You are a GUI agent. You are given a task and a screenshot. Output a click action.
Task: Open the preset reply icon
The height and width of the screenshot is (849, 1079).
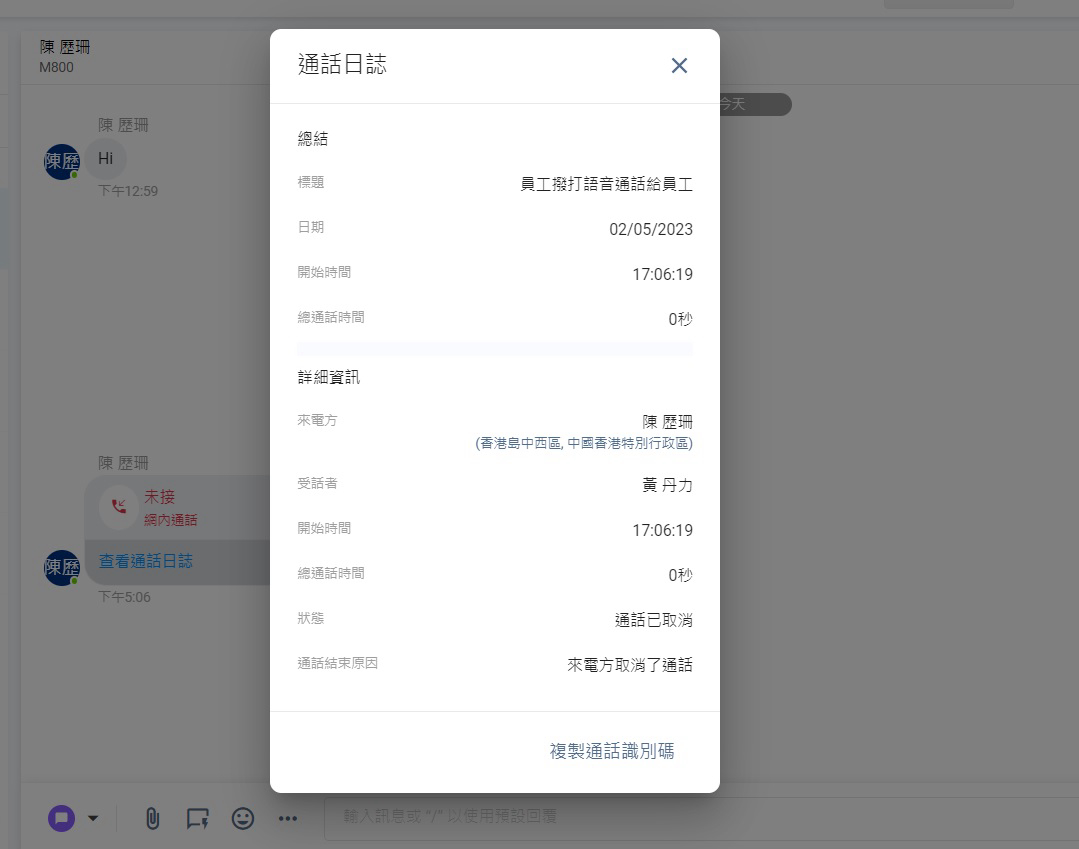click(x=197, y=818)
